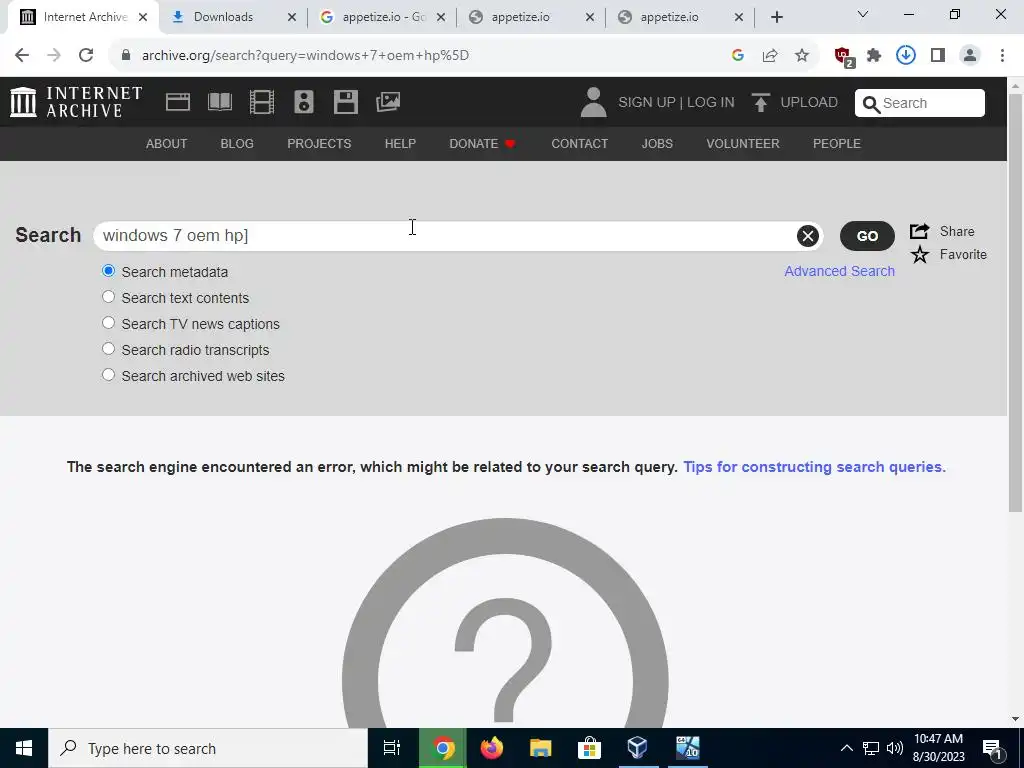This screenshot has height=768, width=1024.
Task: Open the JOBS menu item
Action: click(x=657, y=144)
